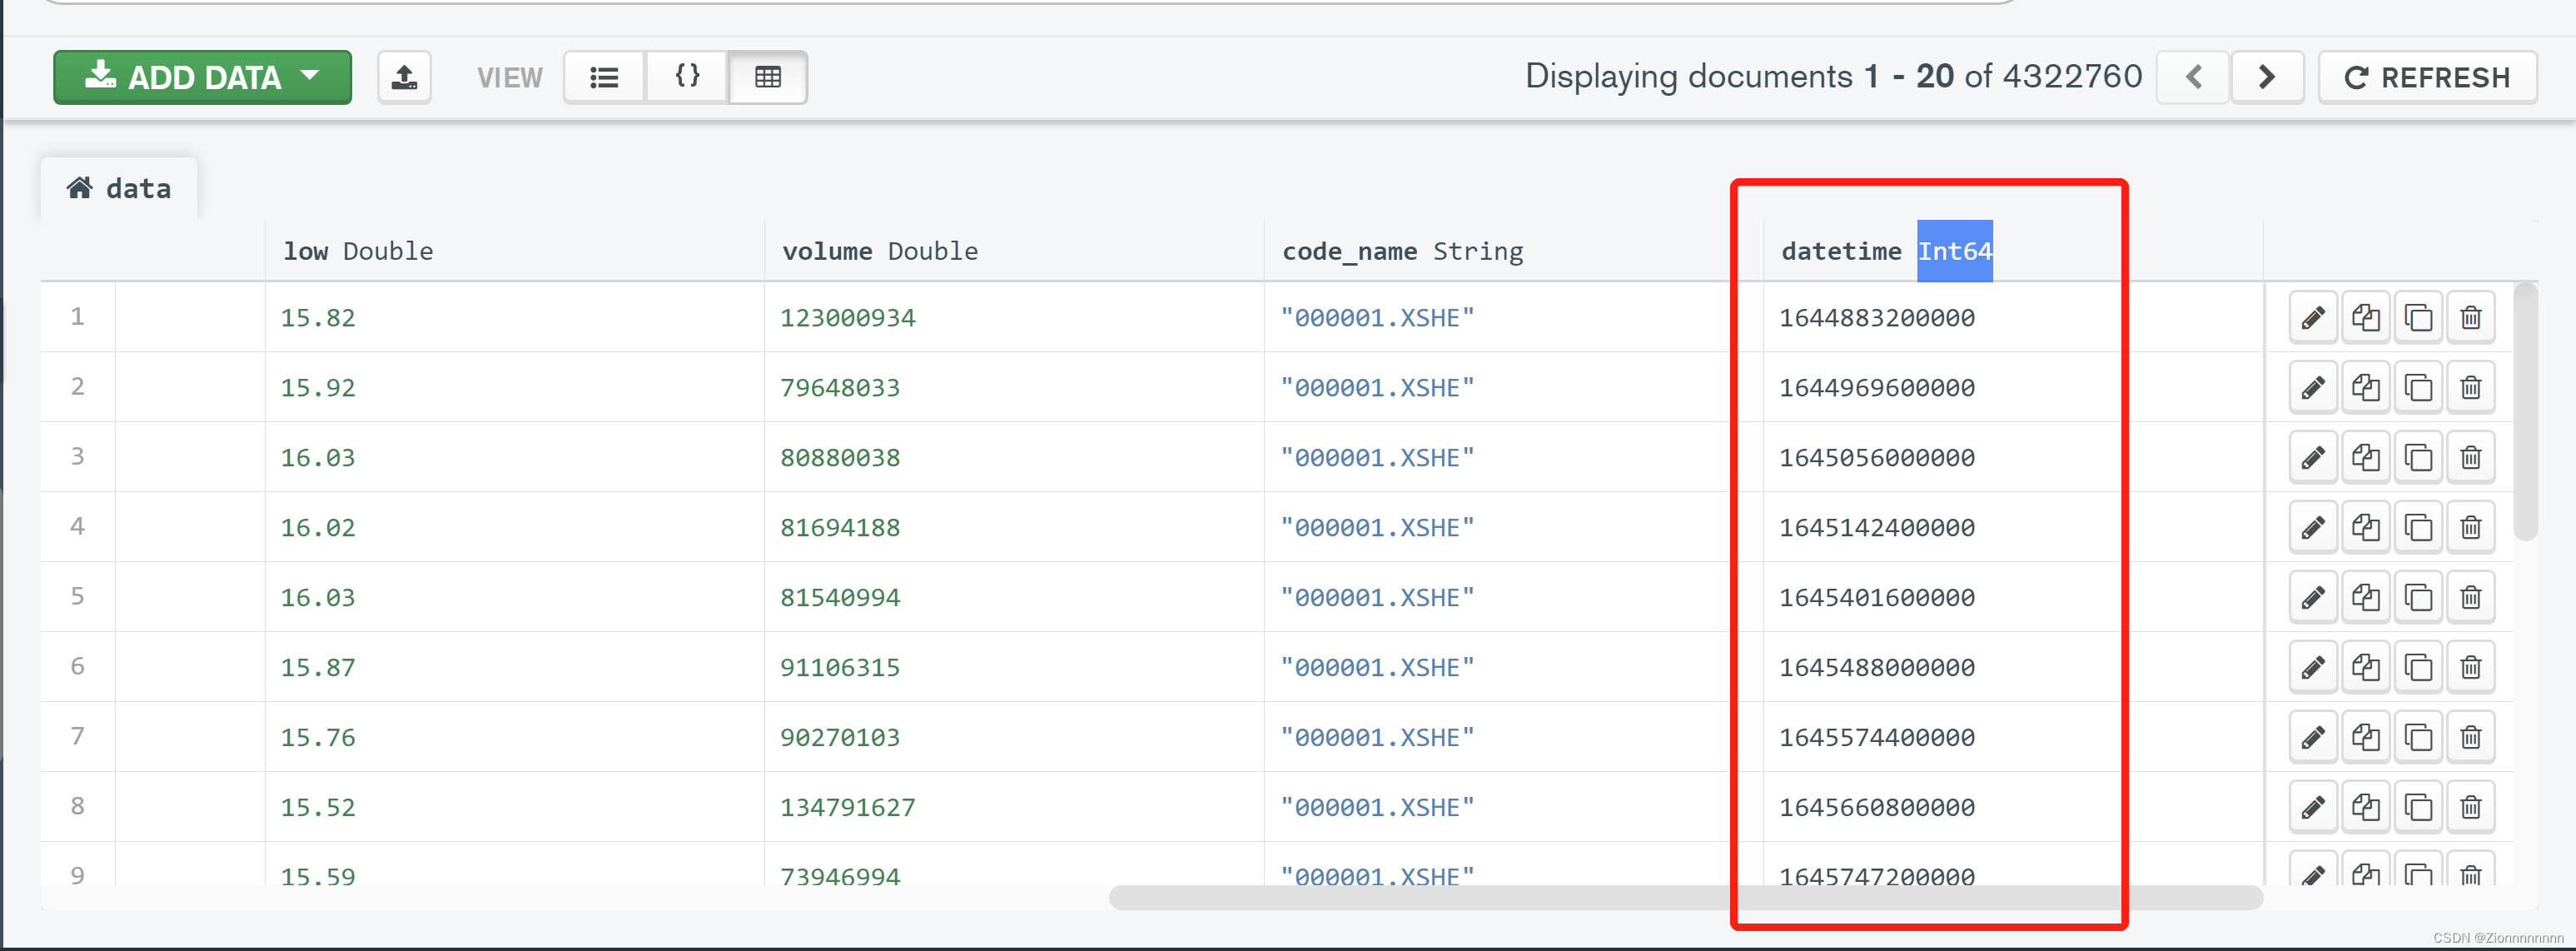Switch to list view
Viewport: 2576px width, 951px height.
click(604, 77)
